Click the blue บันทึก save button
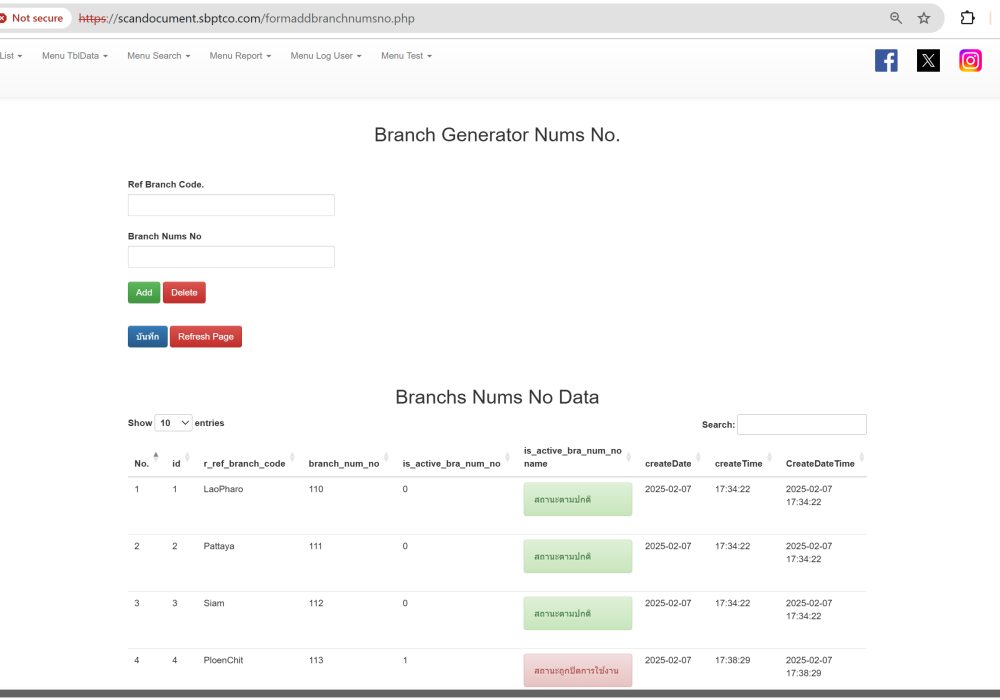1000x700 pixels. 147,337
